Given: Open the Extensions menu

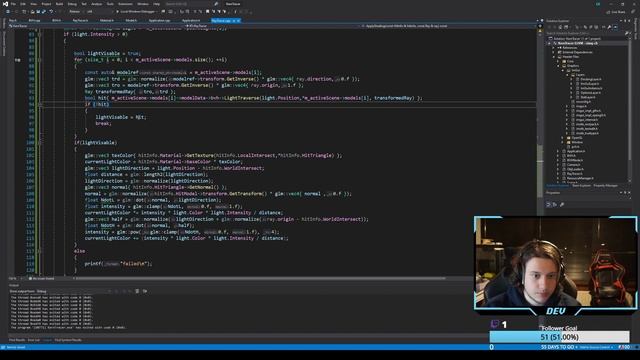Looking at the screenshot, I should point(125,4).
